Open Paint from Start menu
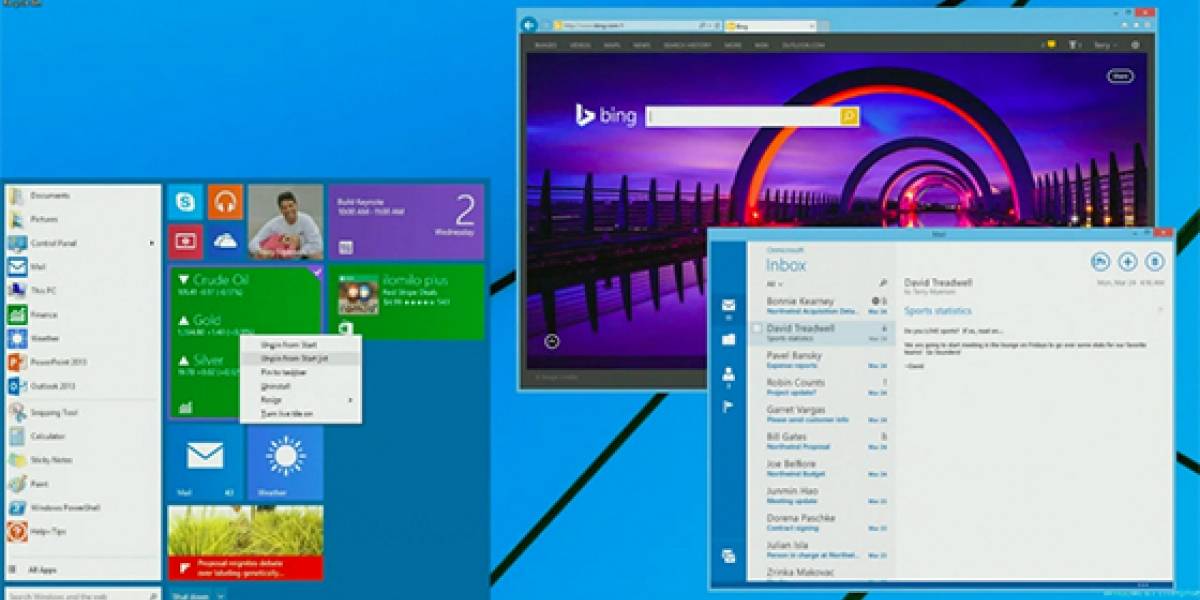This screenshot has height=600, width=1200. point(82,484)
